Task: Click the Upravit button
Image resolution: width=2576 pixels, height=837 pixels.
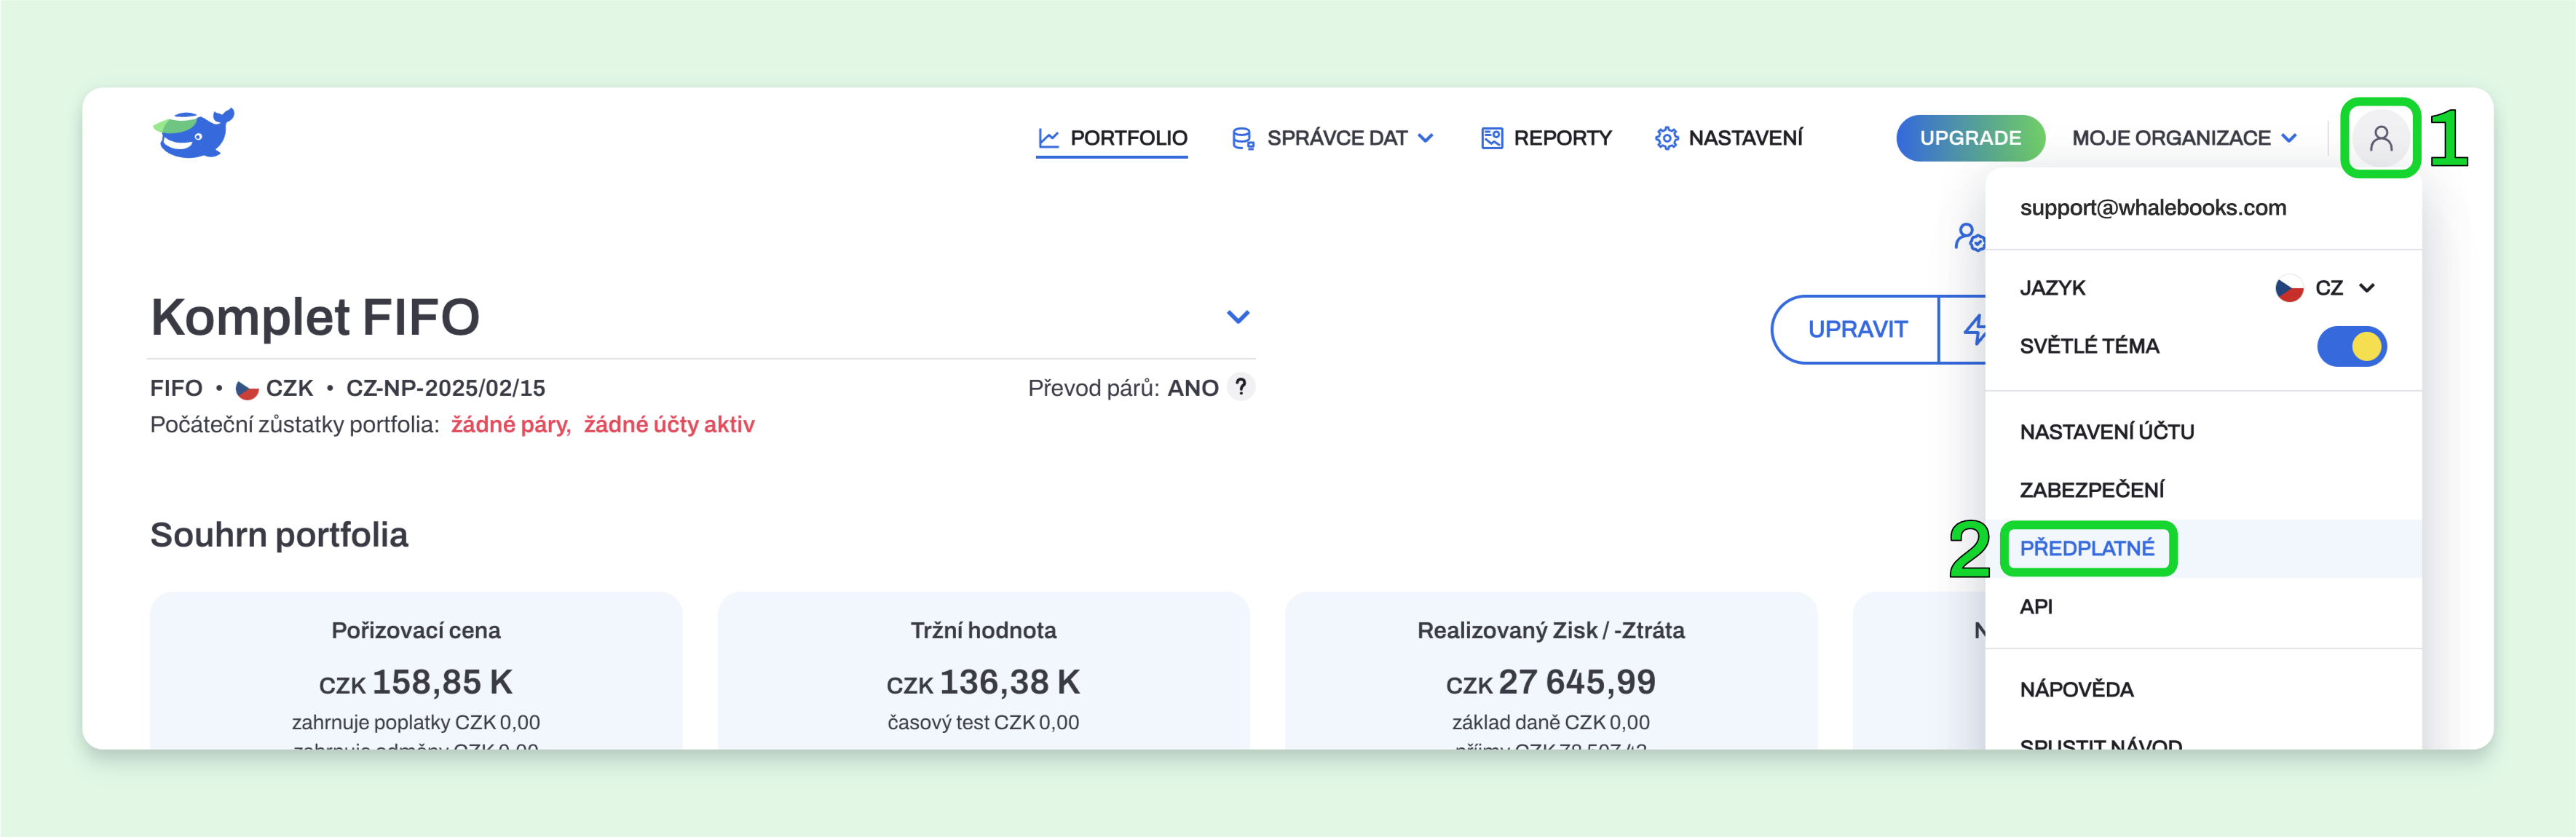Action: click(1857, 329)
